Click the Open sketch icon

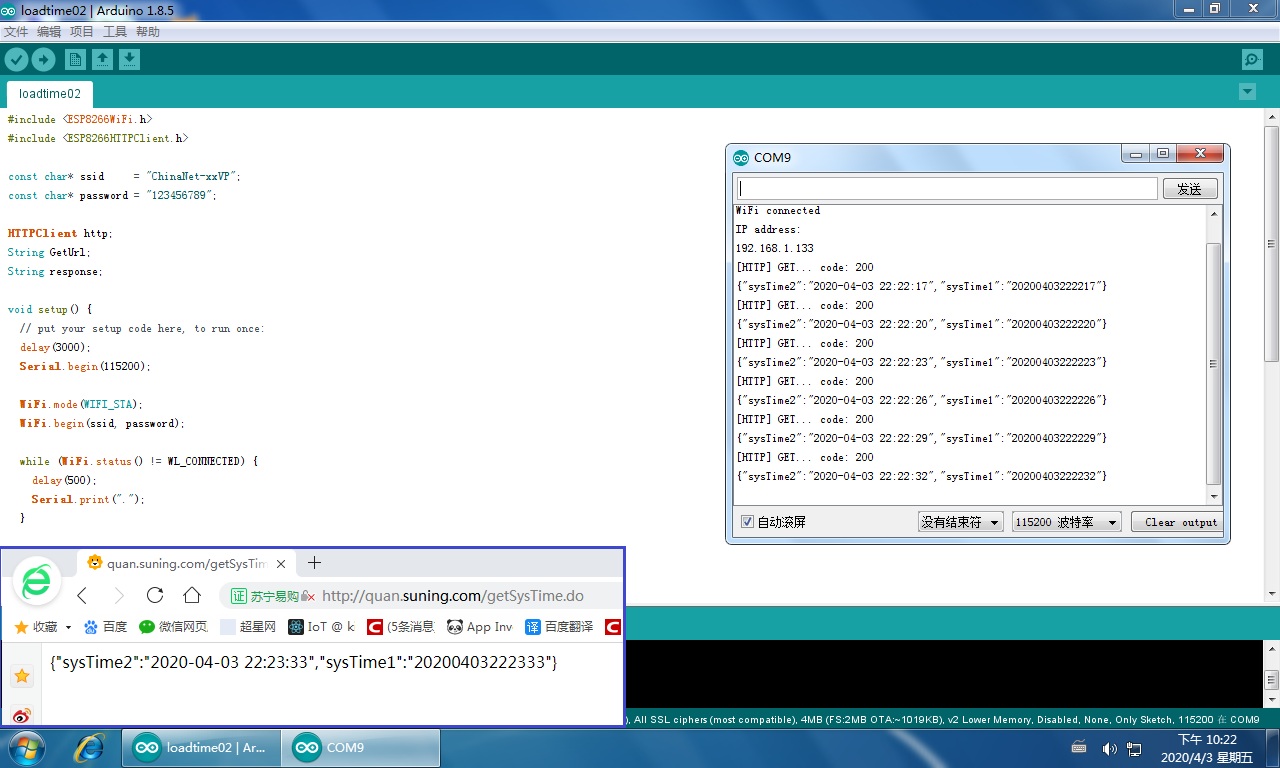tap(103, 59)
